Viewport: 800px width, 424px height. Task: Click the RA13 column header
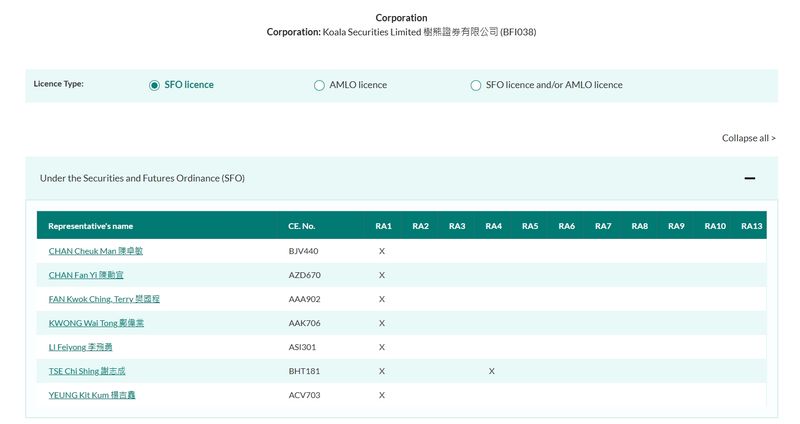pos(752,226)
